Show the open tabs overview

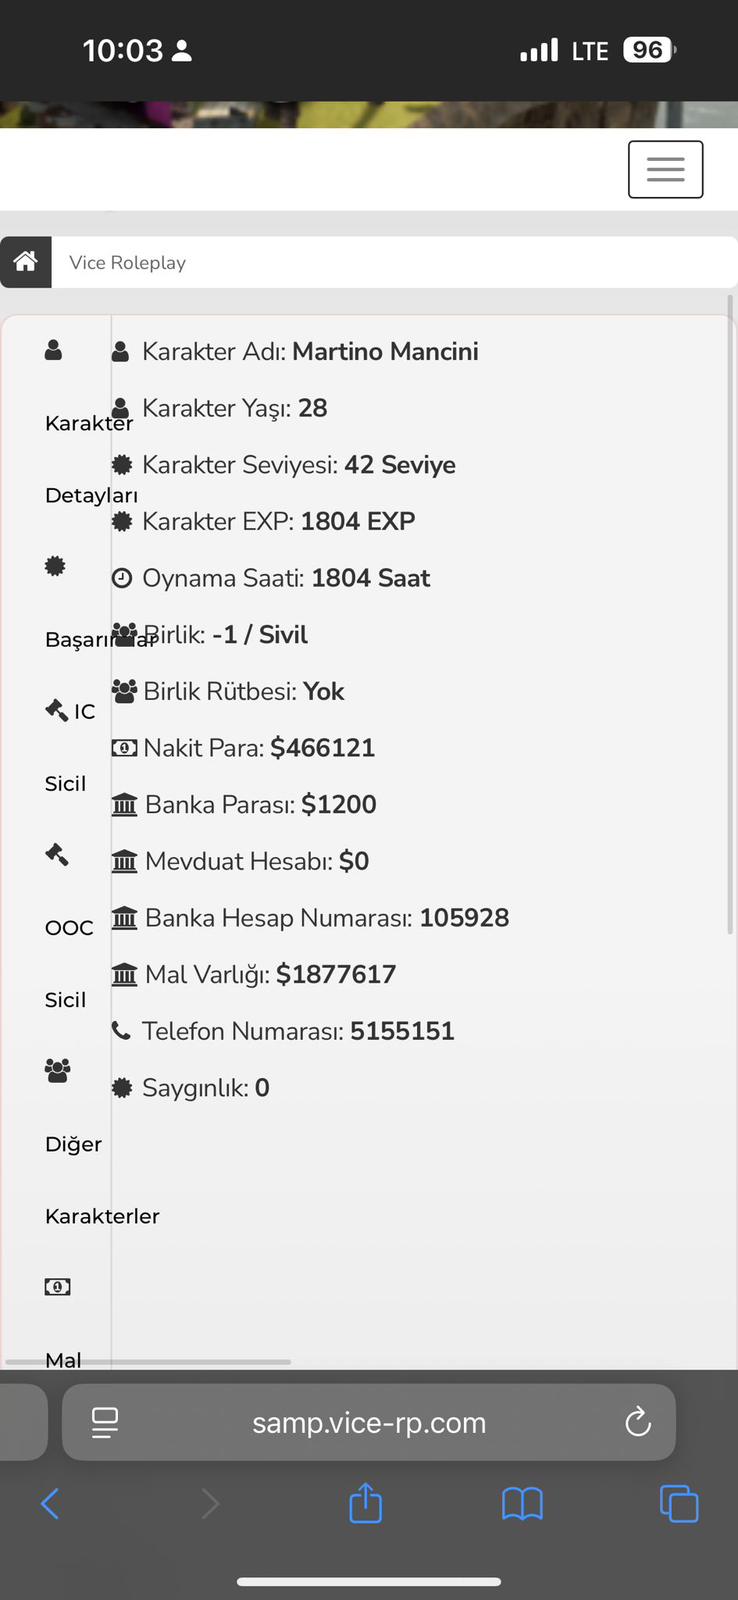[x=679, y=1503]
